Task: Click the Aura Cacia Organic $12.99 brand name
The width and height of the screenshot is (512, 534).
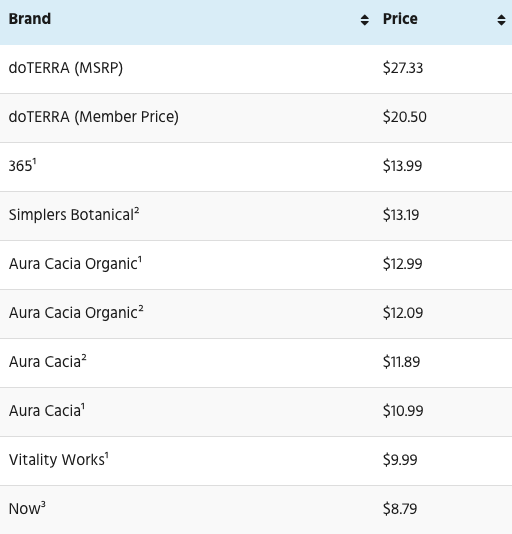Action: [x=73, y=264]
